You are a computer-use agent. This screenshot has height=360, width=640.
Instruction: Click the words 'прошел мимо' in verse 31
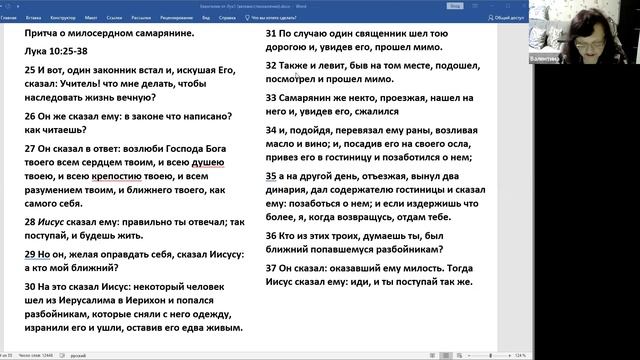(408, 47)
